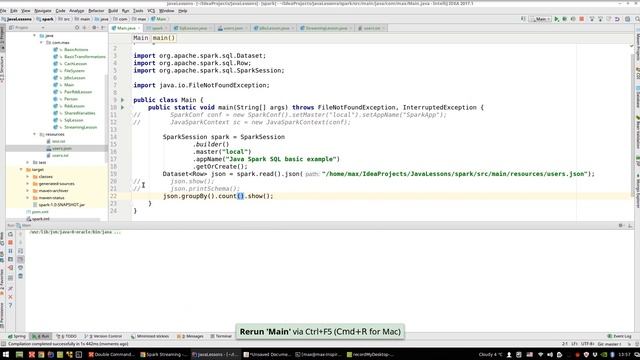
Task: Select the SqlLesson class in the project tree
Action: coord(73,120)
